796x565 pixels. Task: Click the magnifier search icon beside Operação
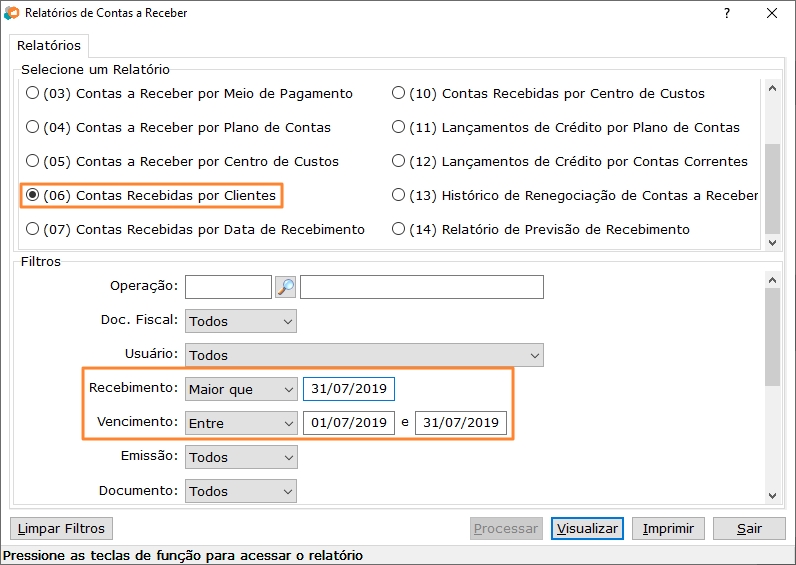pos(285,287)
